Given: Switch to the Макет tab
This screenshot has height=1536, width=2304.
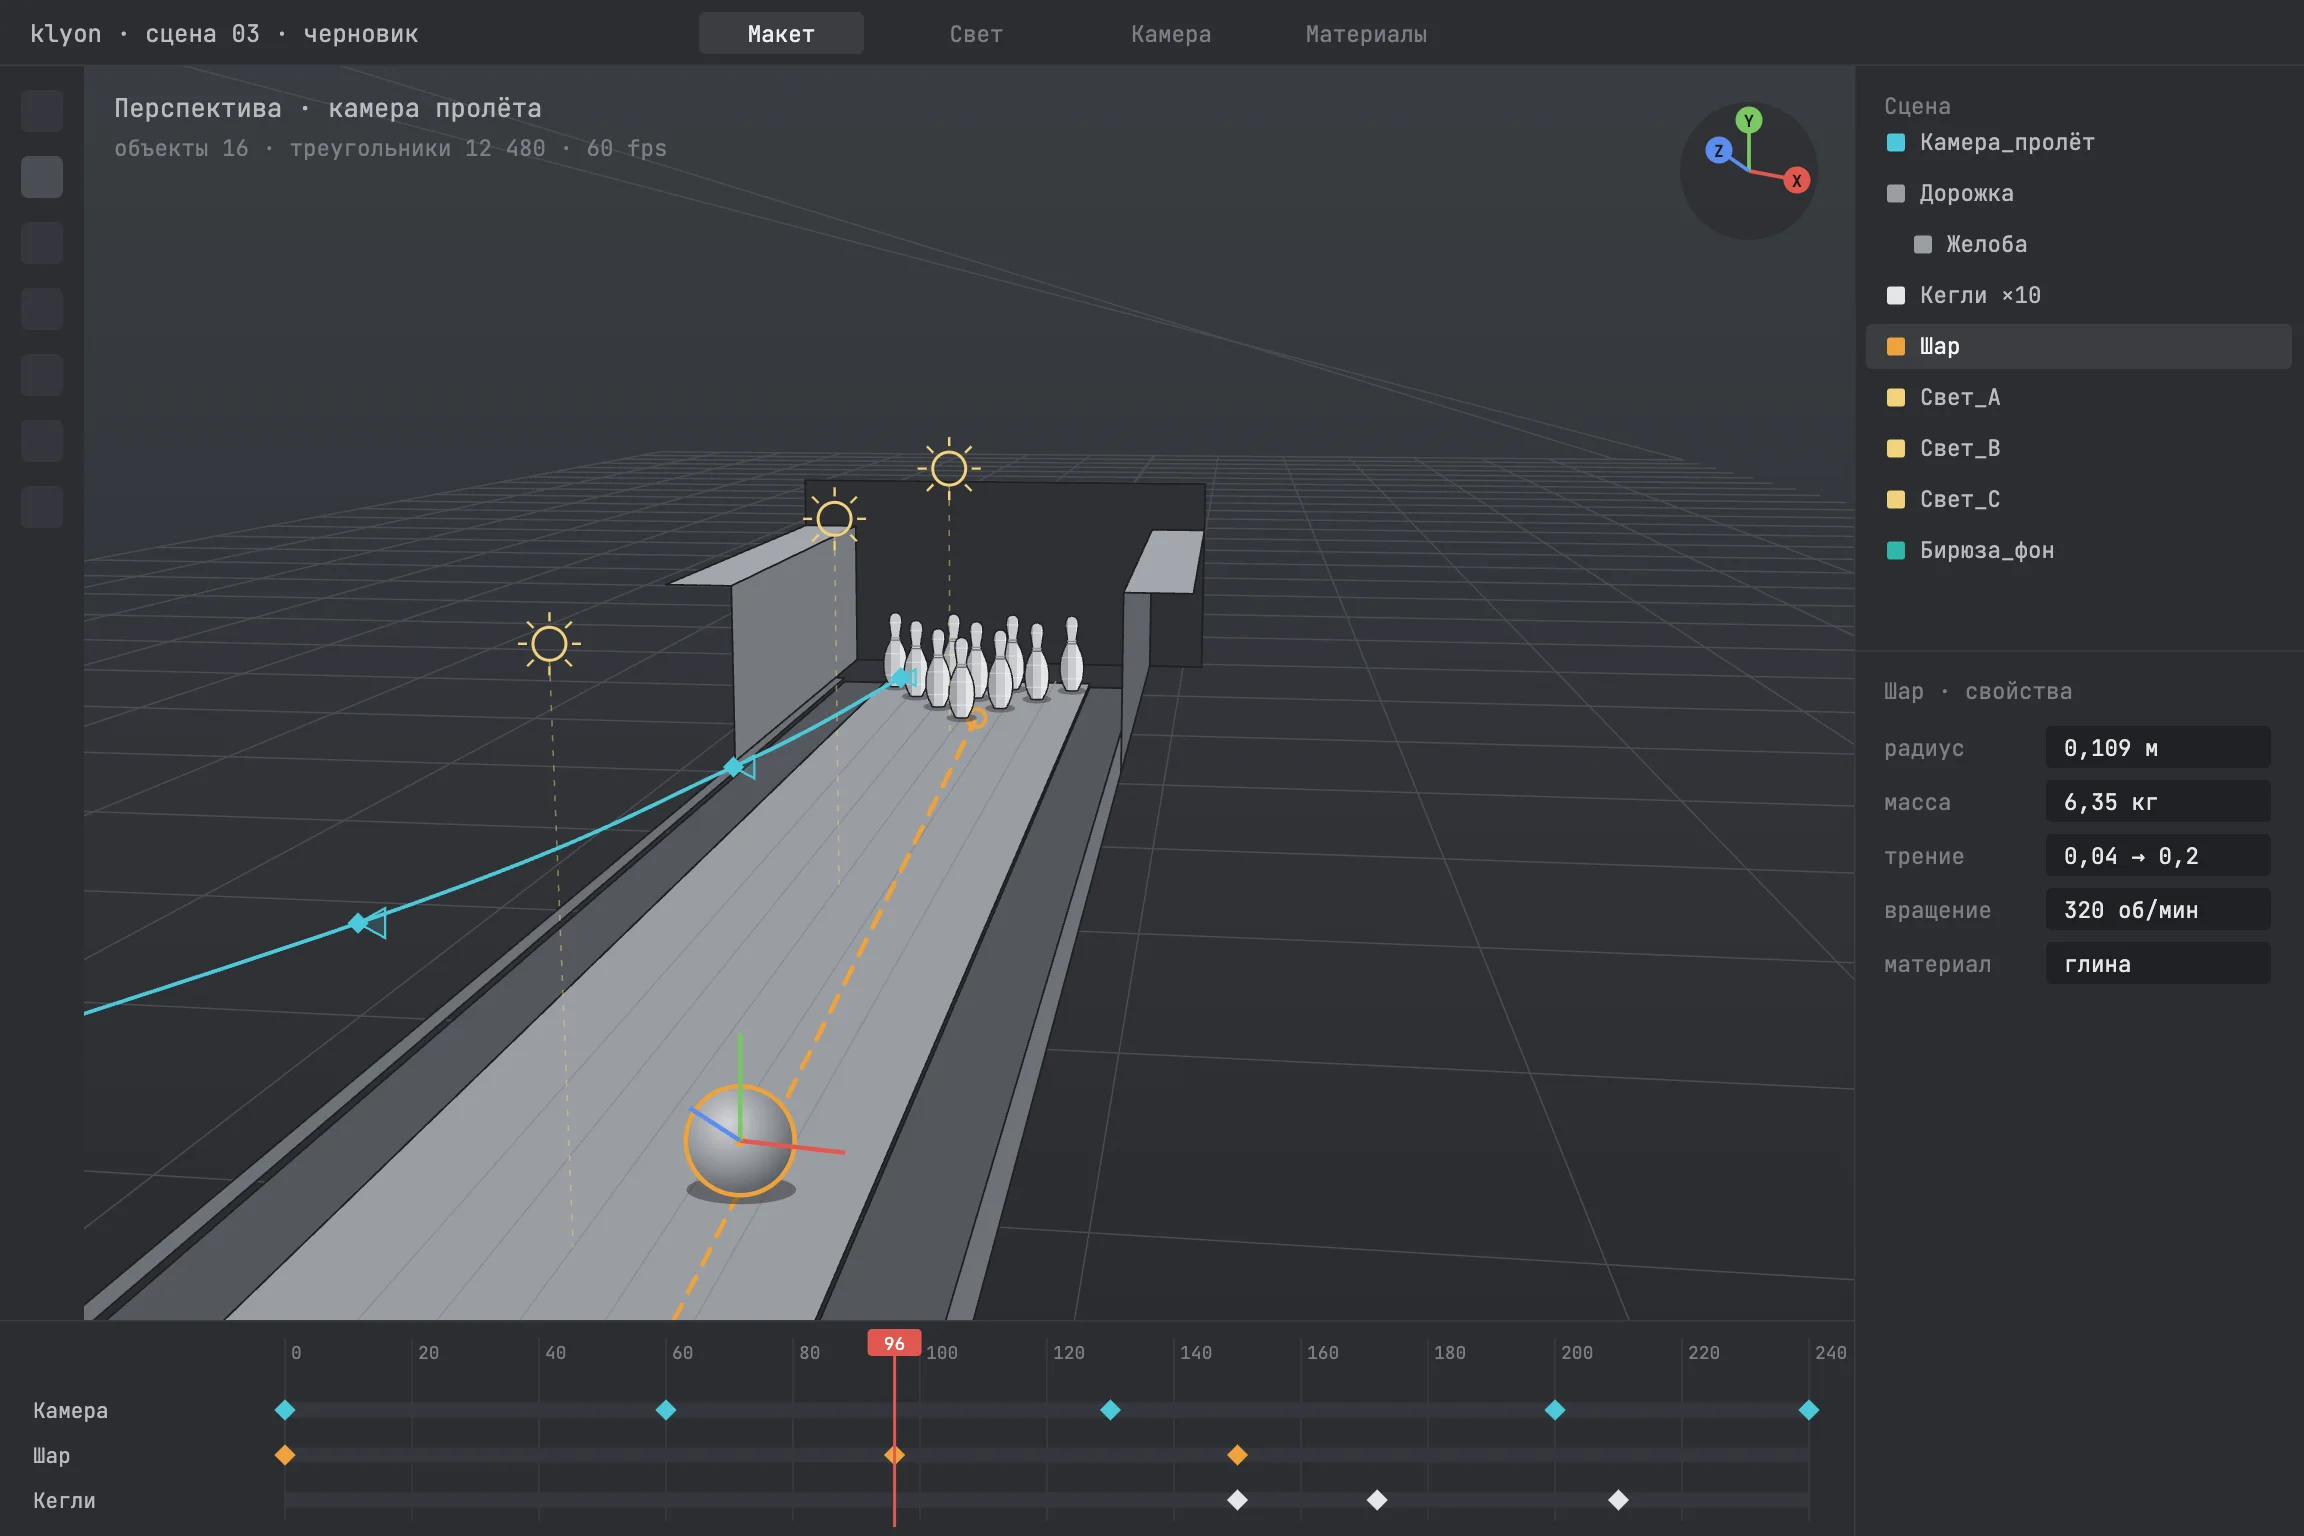Looking at the screenshot, I should (x=781, y=34).
